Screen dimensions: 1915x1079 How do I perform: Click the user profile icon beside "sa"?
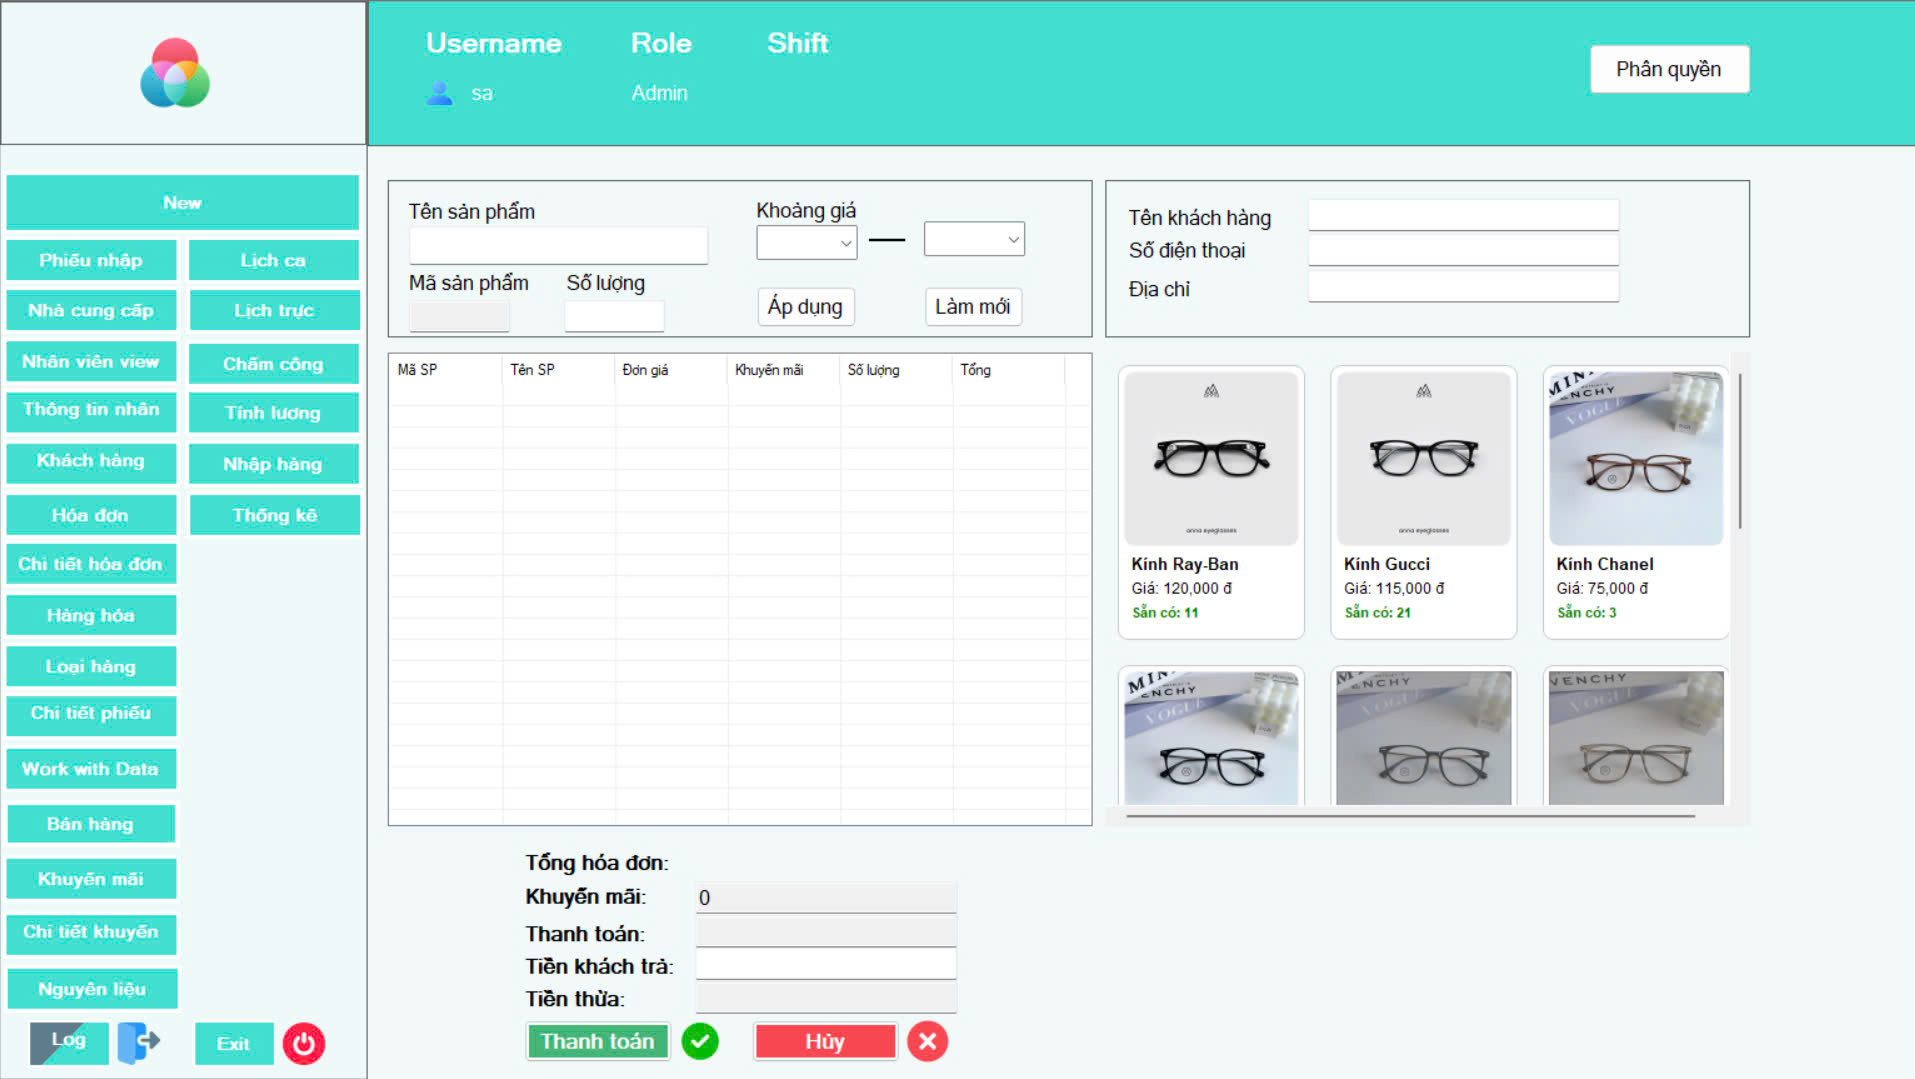438,93
